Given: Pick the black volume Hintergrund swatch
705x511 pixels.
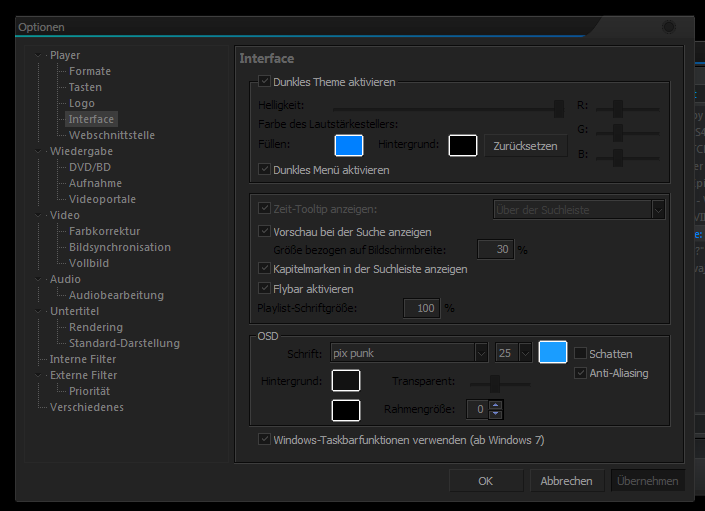Looking at the screenshot, I should click(463, 146).
